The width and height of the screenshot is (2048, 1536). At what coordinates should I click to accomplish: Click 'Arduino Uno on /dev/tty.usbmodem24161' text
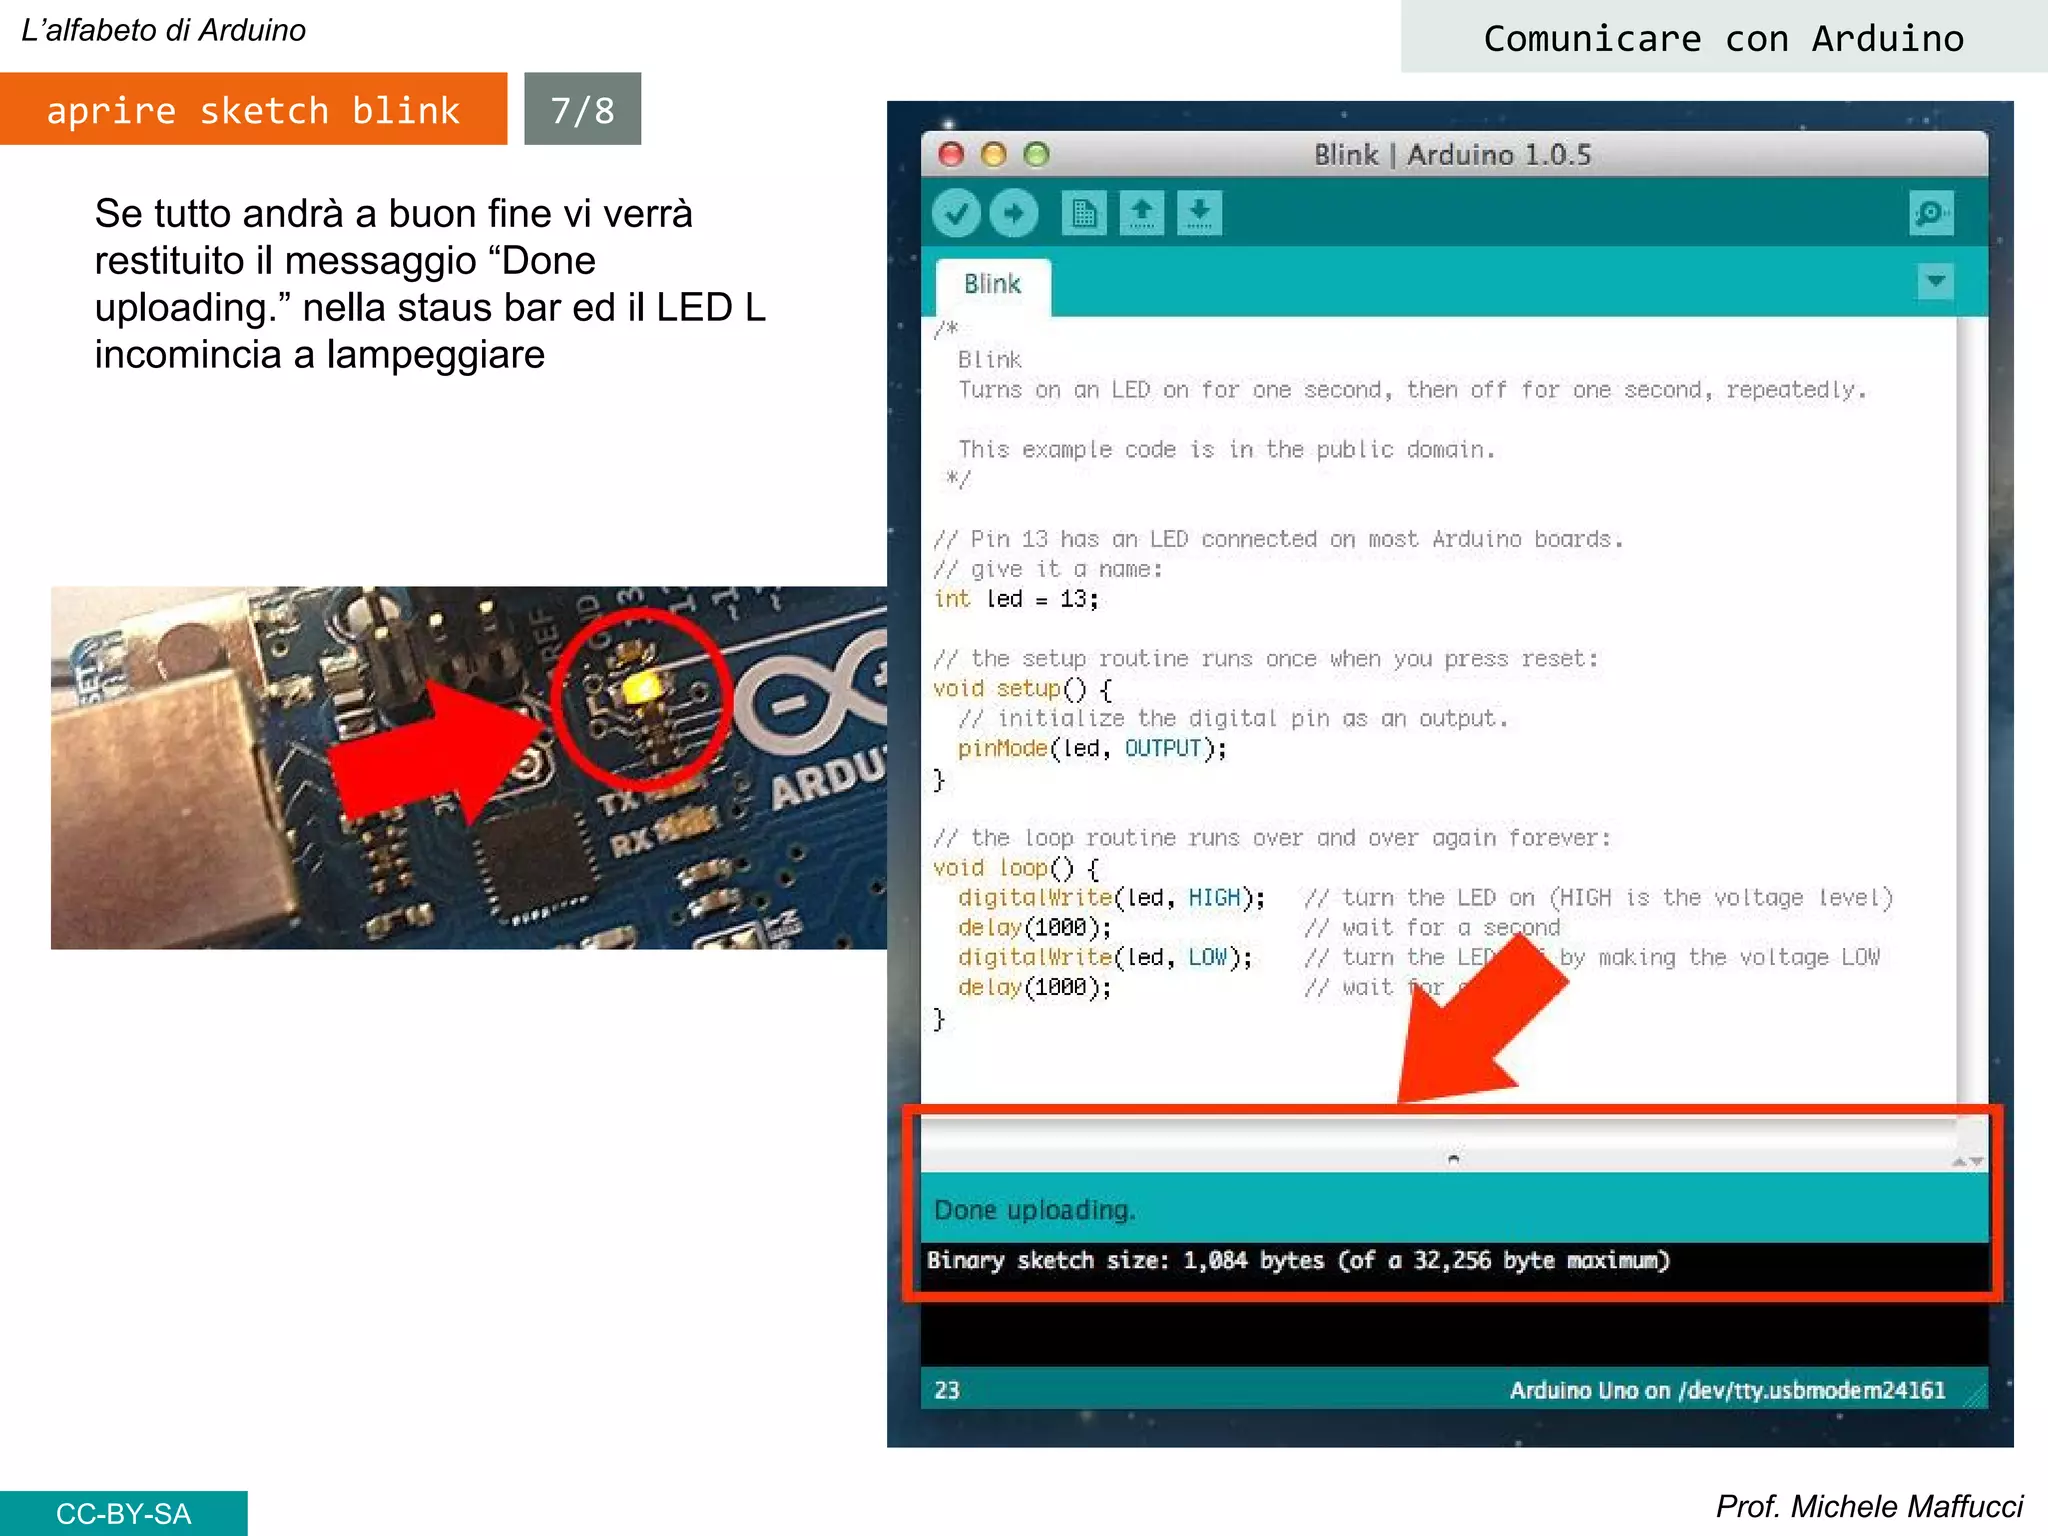1727,1390
